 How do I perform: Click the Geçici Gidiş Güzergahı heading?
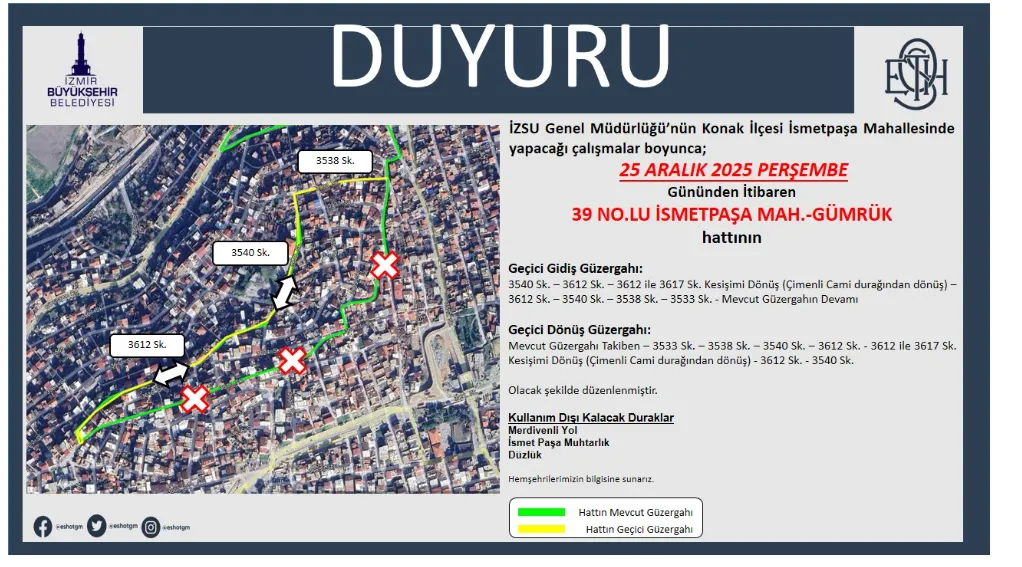tap(576, 269)
